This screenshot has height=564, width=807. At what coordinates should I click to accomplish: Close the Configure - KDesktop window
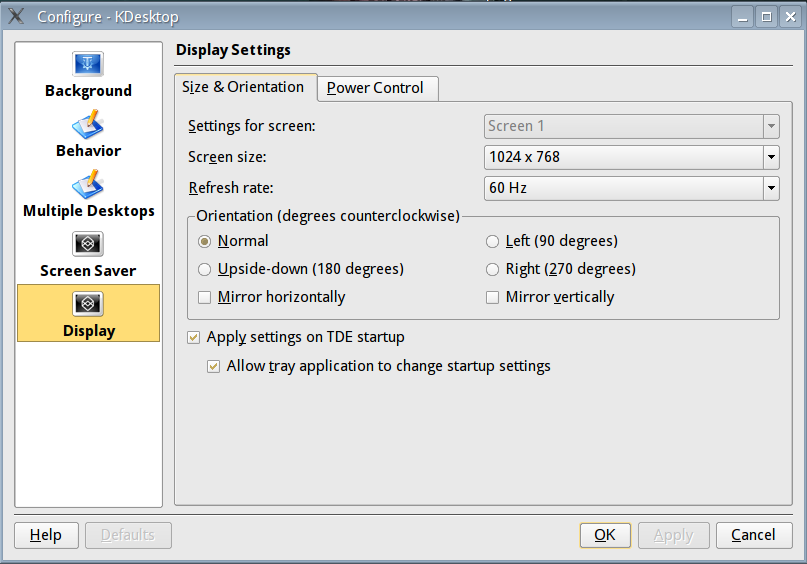click(x=791, y=17)
